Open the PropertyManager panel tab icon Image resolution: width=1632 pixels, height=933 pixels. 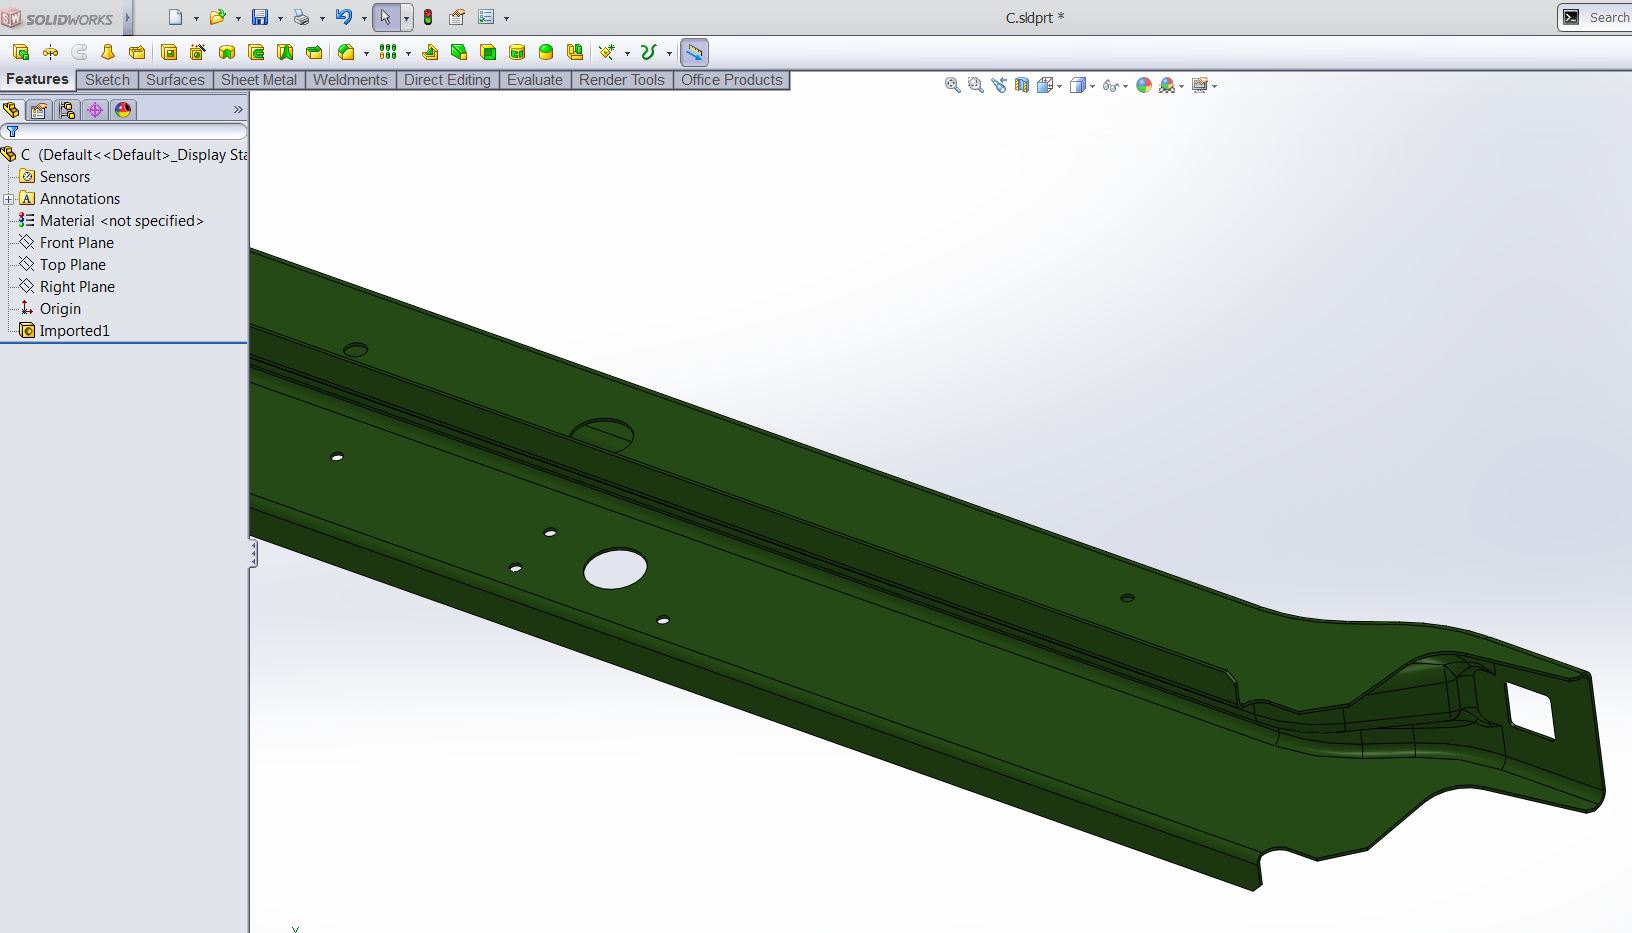39,110
